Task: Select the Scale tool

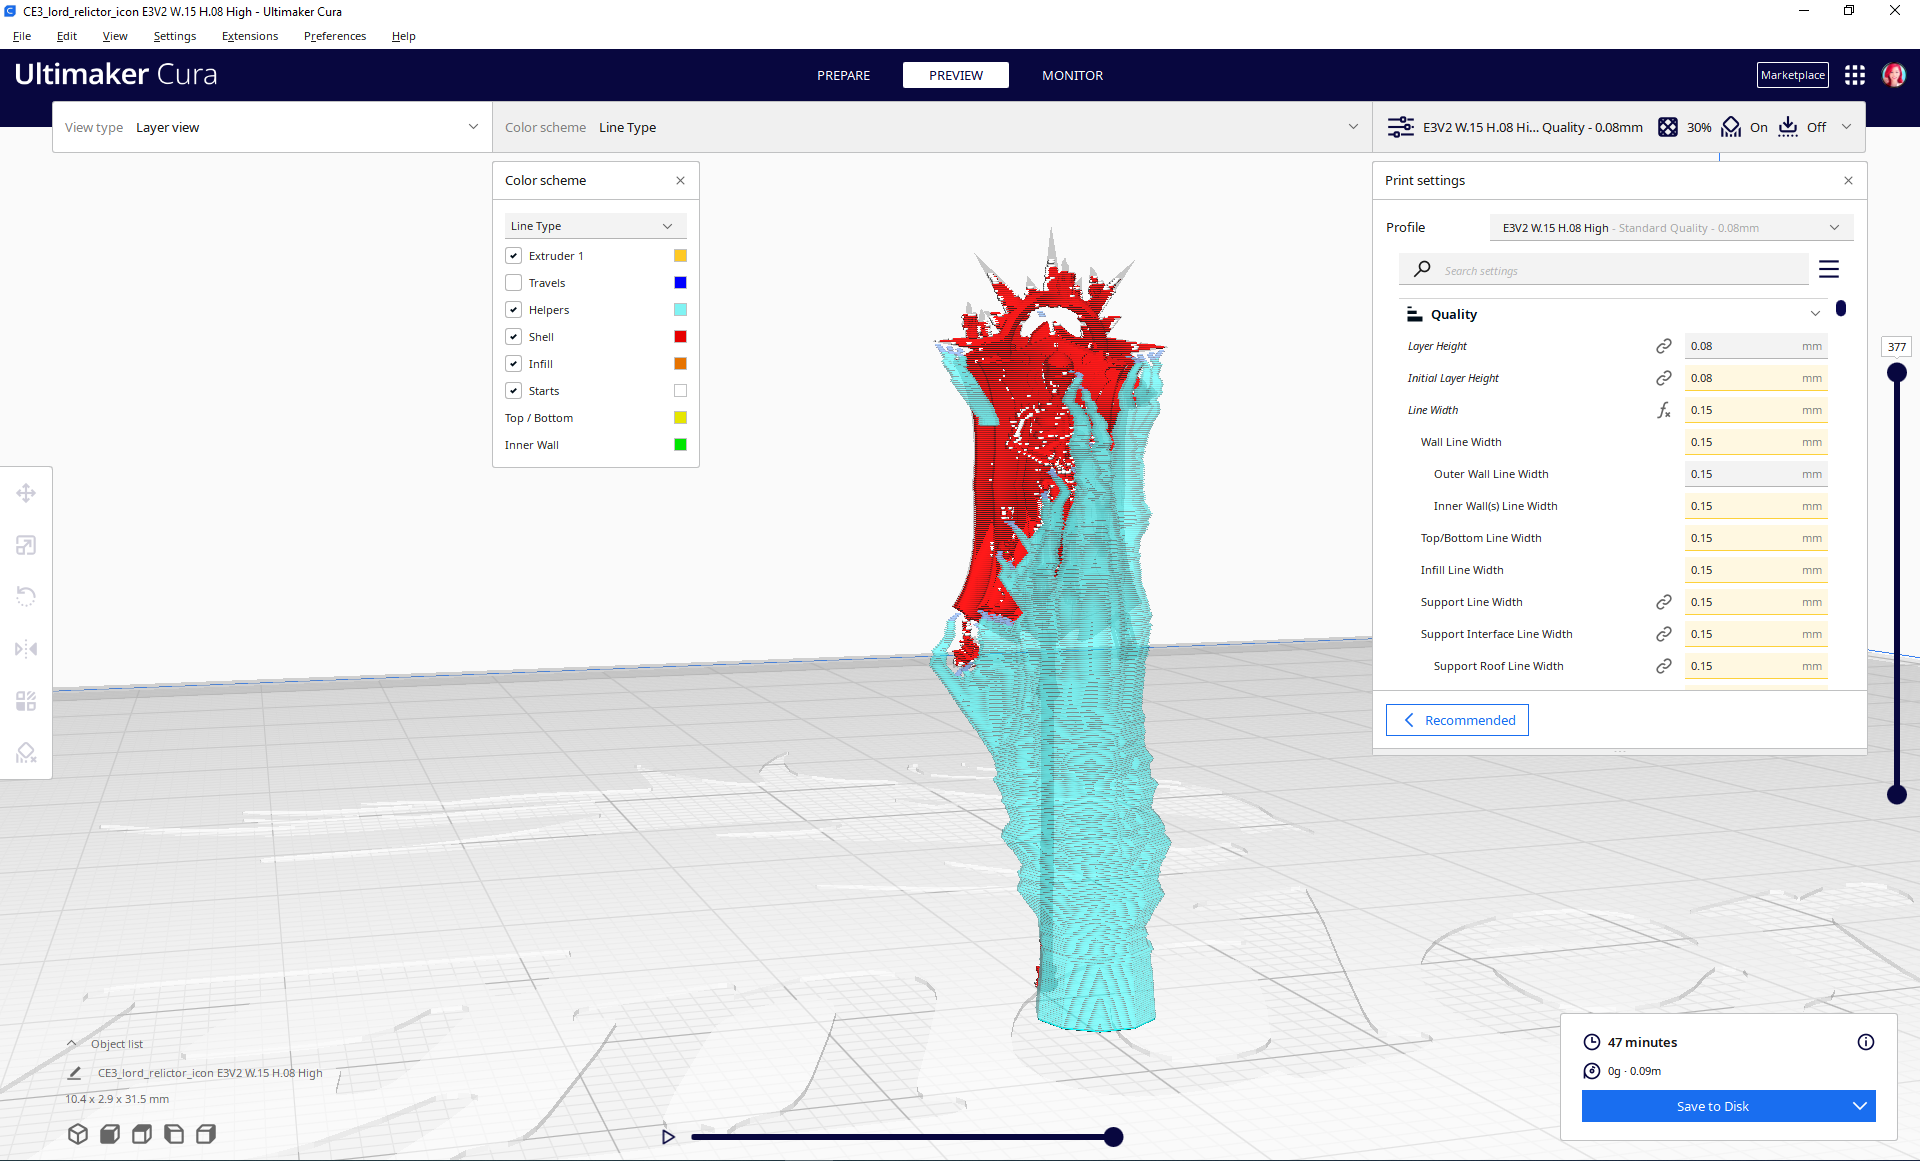Action: click(x=26, y=545)
